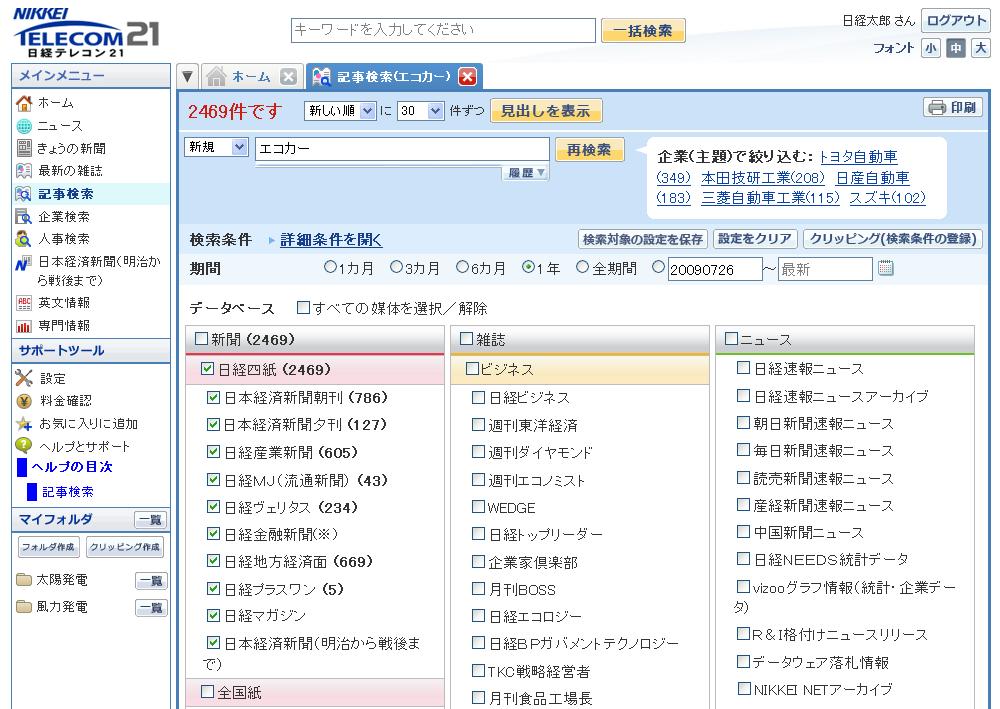Close the 記事検索(エコカー) tab with red X
The image size is (1000, 709).
click(467, 77)
